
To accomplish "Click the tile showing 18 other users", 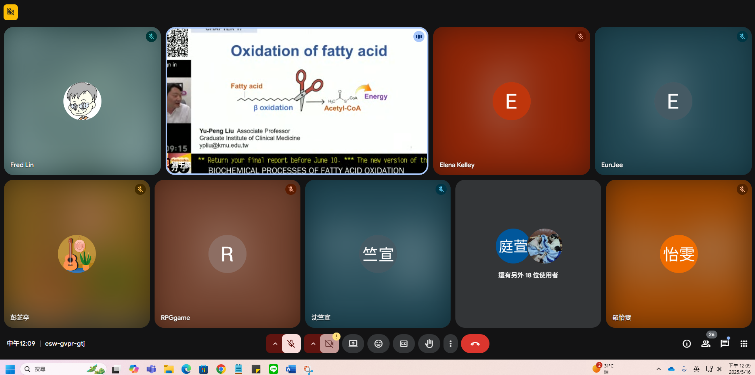I will click(x=528, y=254).
